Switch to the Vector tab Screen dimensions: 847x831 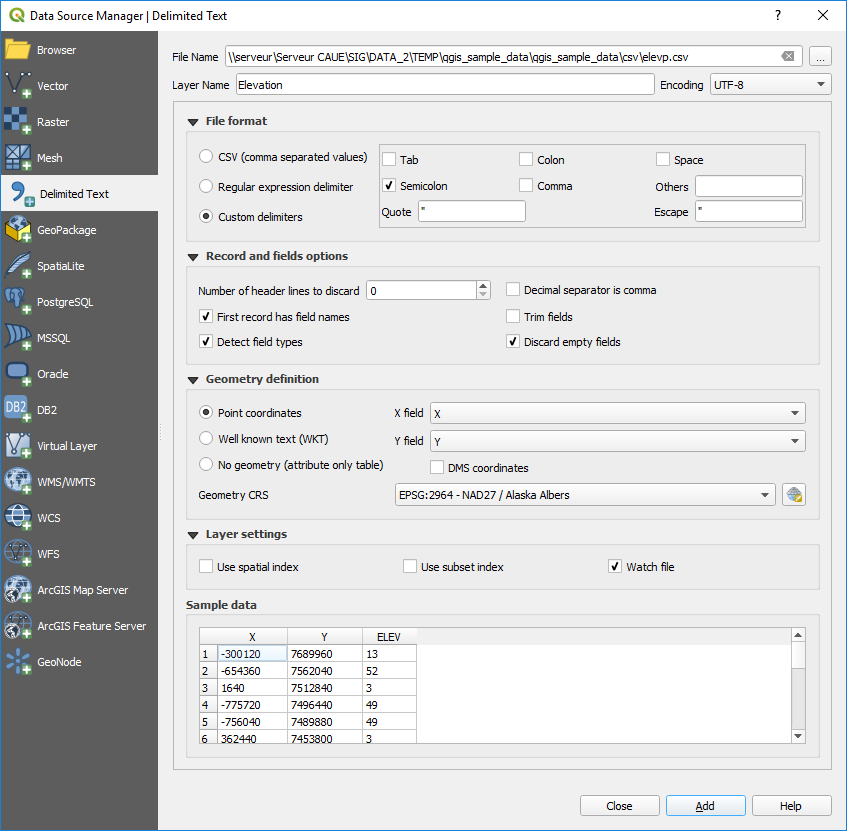click(x=52, y=86)
